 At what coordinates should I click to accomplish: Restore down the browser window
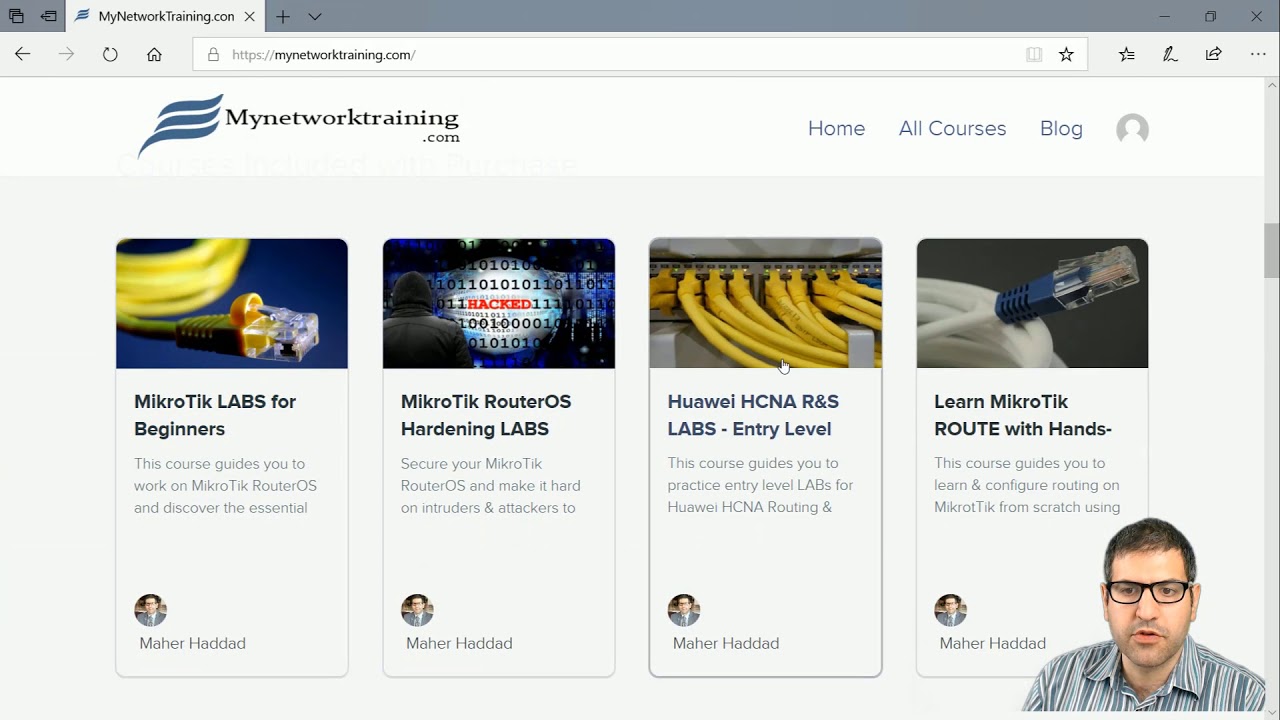1210,16
